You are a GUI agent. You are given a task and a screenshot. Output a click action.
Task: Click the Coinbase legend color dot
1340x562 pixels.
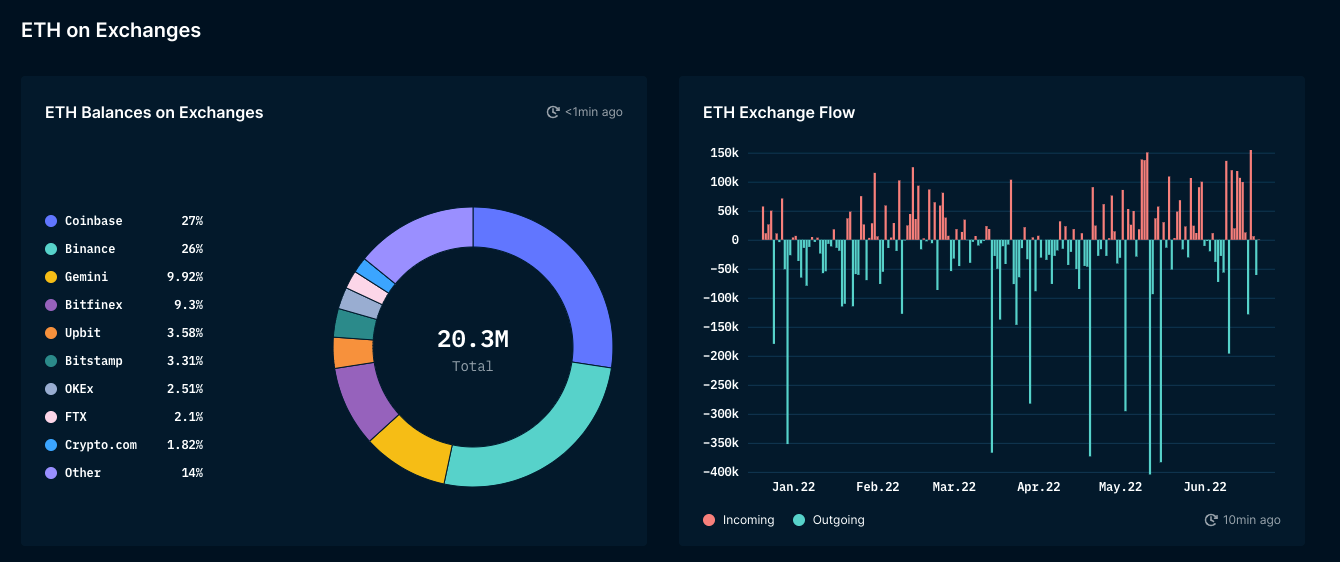51,221
